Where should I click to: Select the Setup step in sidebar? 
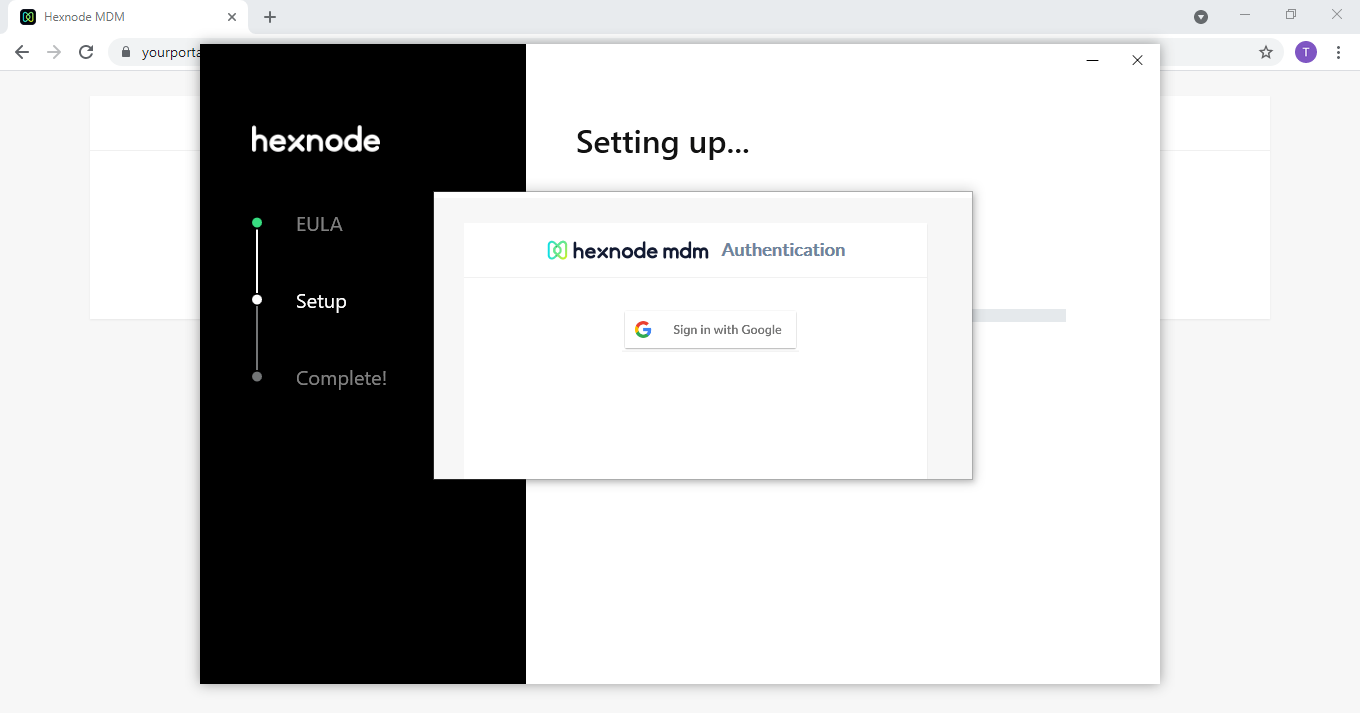pyautogui.click(x=321, y=301)
